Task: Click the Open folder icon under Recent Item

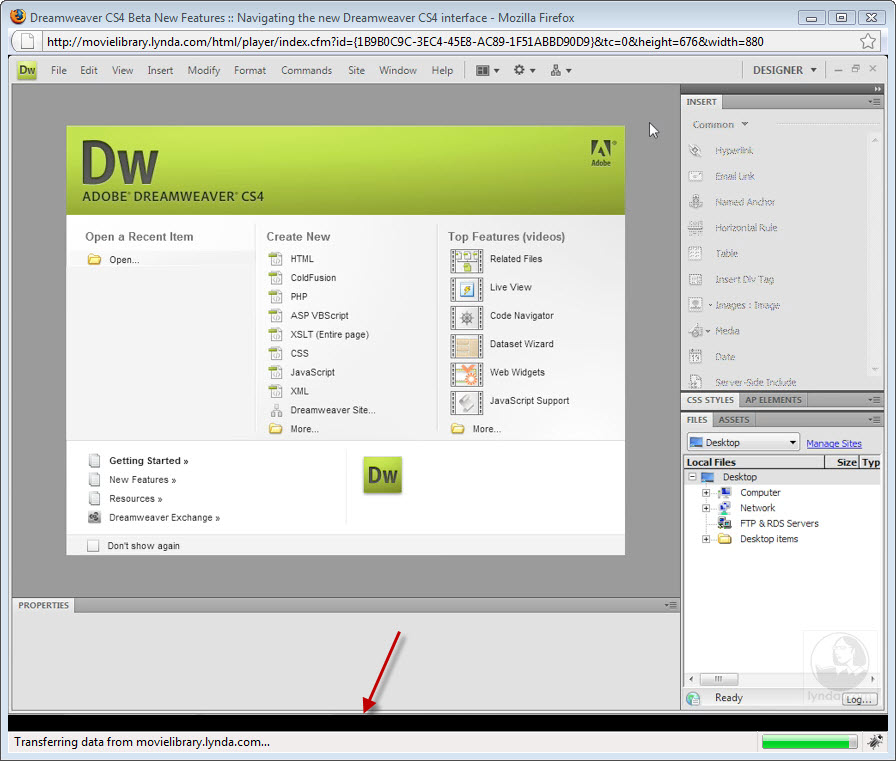Action: (x=94, y=259)
